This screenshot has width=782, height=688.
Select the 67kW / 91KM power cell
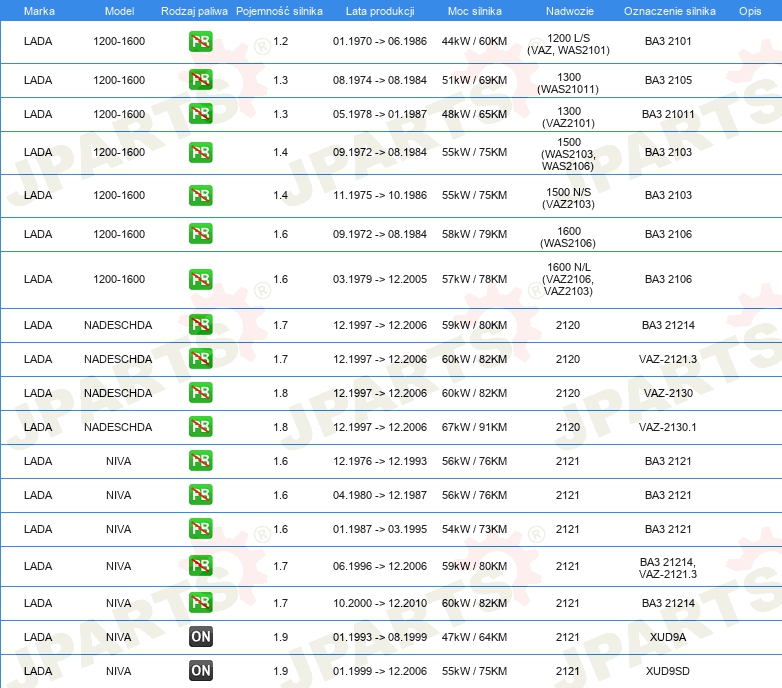point(475,427)
